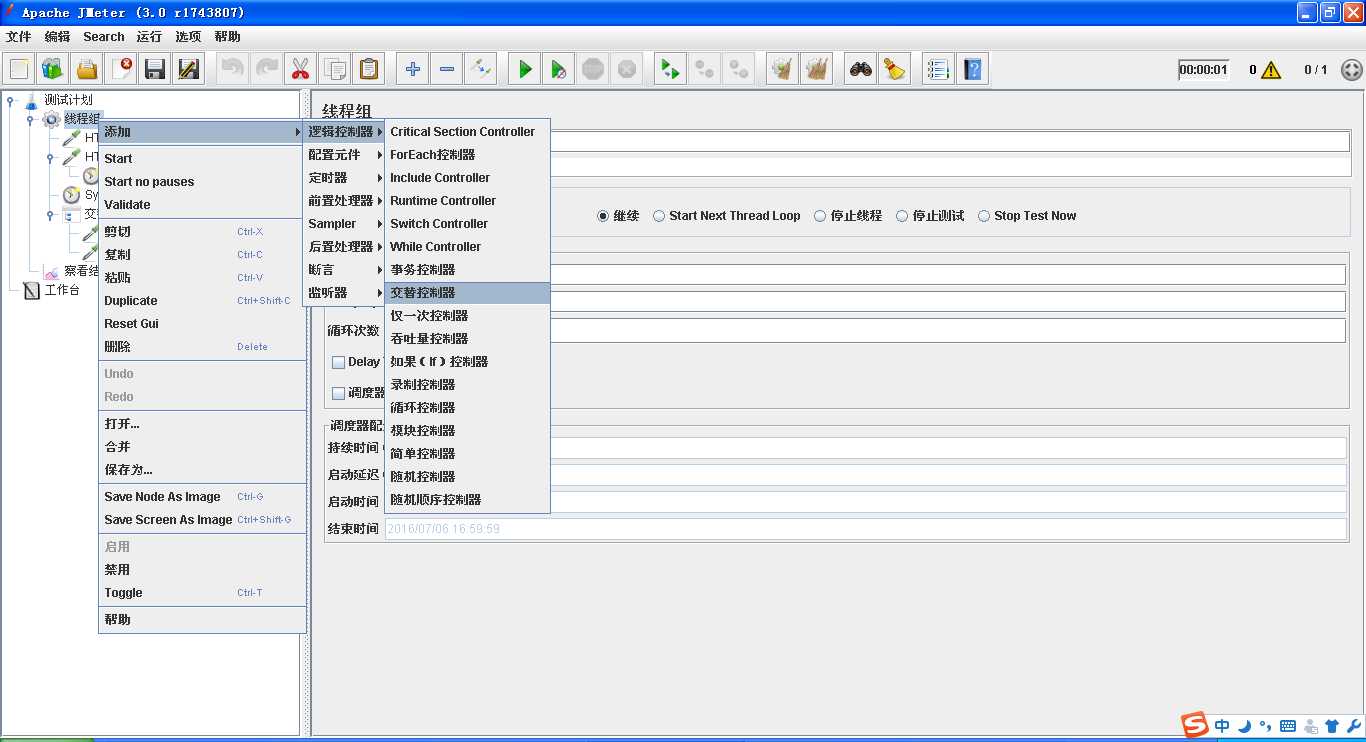Click the Clear broom icon
Viewport: 1366px width, 742px height.
coord(782,69)
